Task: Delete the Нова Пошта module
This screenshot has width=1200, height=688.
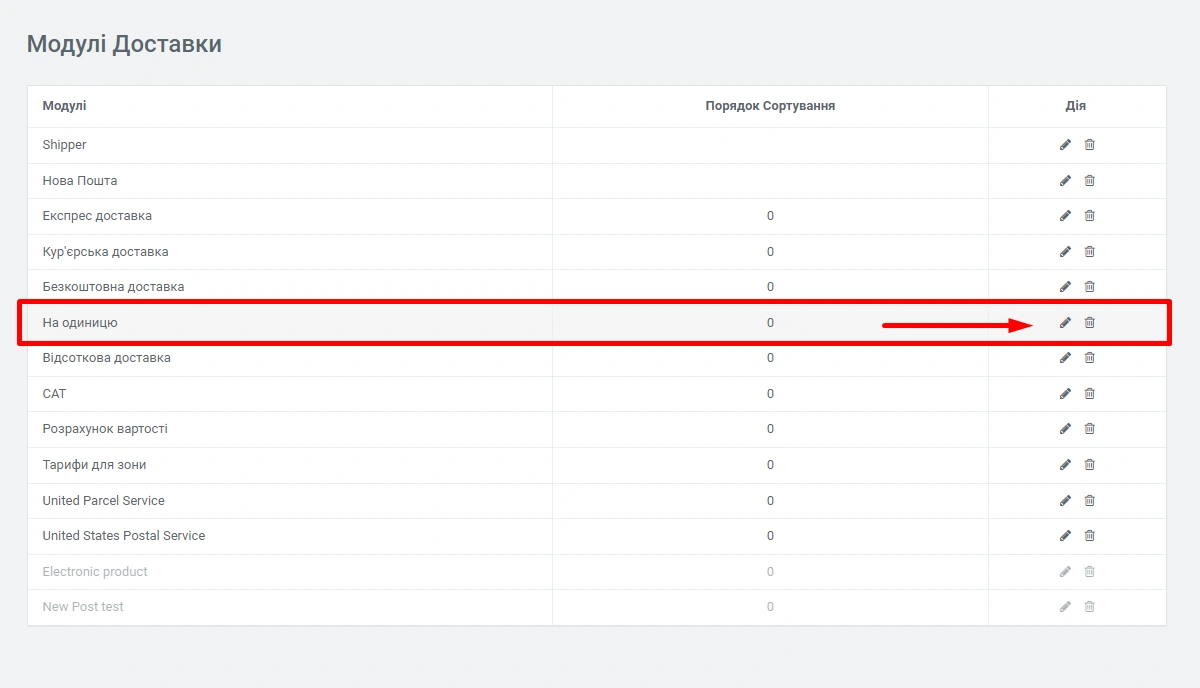Action: tap(1090, 181)
